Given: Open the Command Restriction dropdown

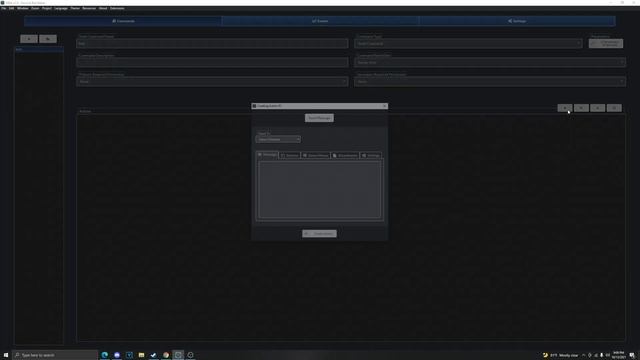Looking at the screenshot, I should pyautogui.click(x=490, y=62).
